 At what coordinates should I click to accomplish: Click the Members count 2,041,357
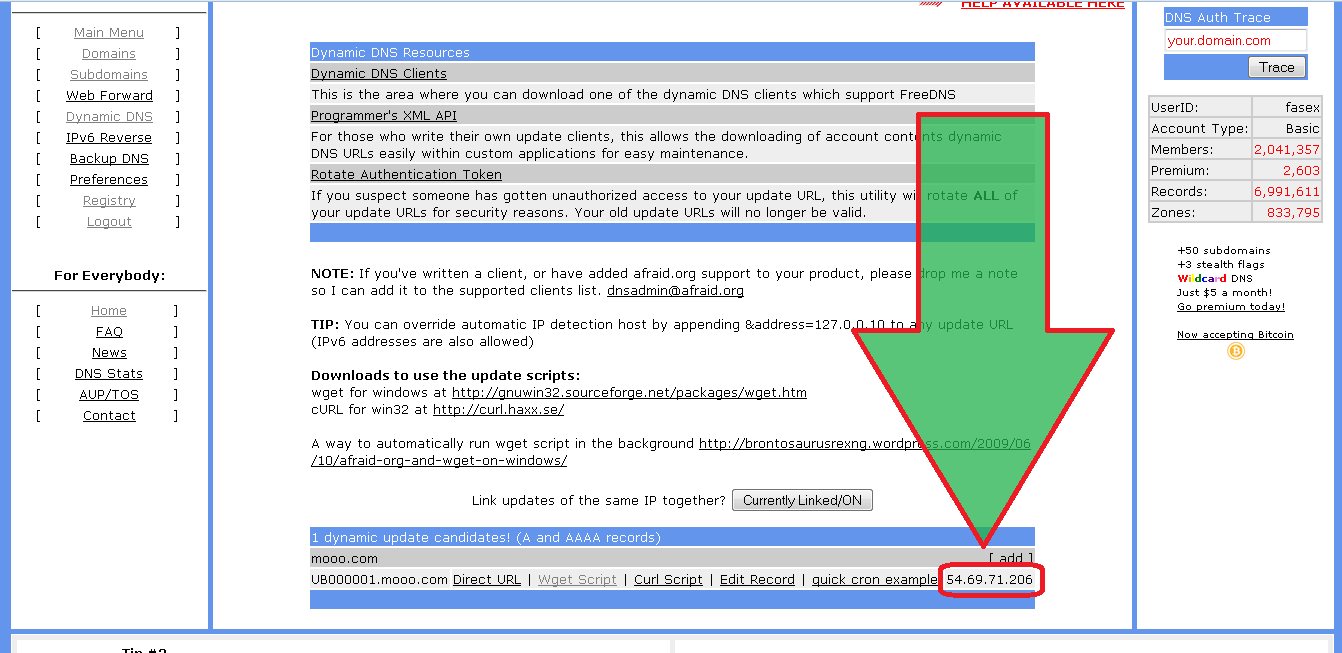pyautogui.click(x=1287, y=150)
